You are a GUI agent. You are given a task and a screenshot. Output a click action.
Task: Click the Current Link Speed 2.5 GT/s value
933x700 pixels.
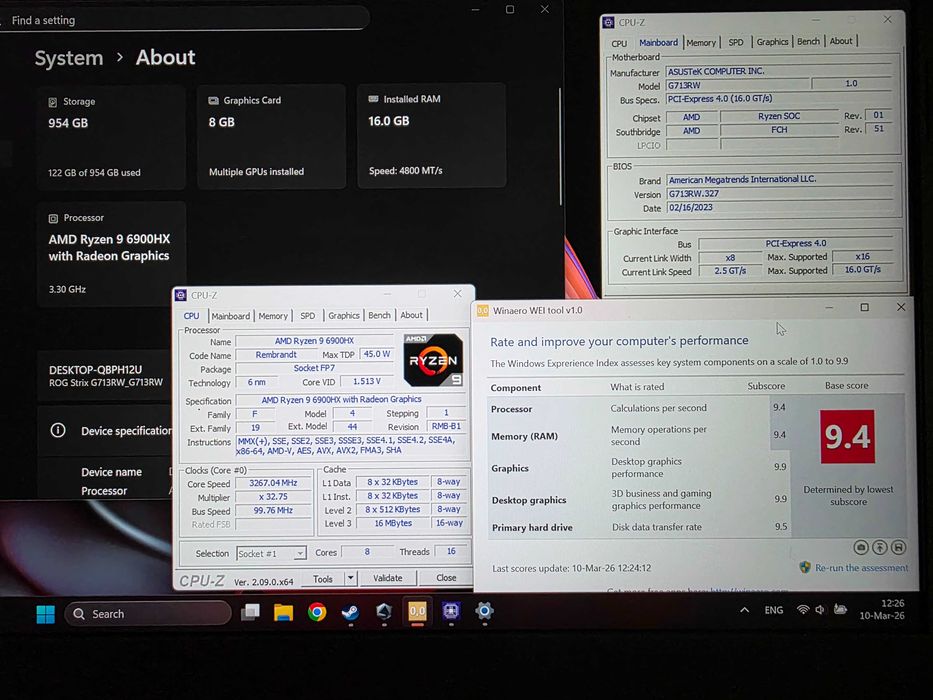(x=730, y=270)
